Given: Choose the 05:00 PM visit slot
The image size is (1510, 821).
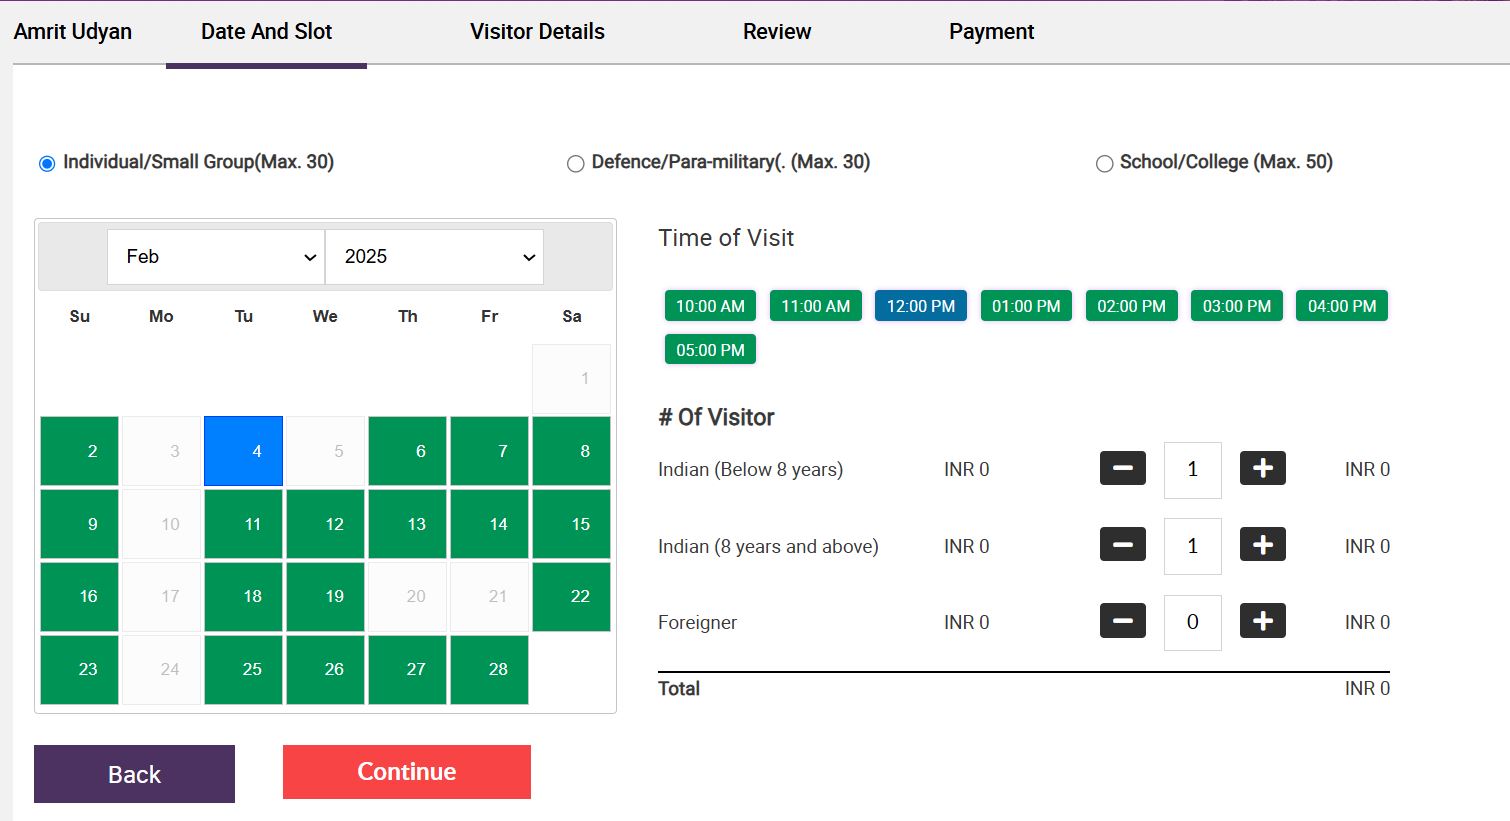Looking at the screenshot, I should pos(710,350).
